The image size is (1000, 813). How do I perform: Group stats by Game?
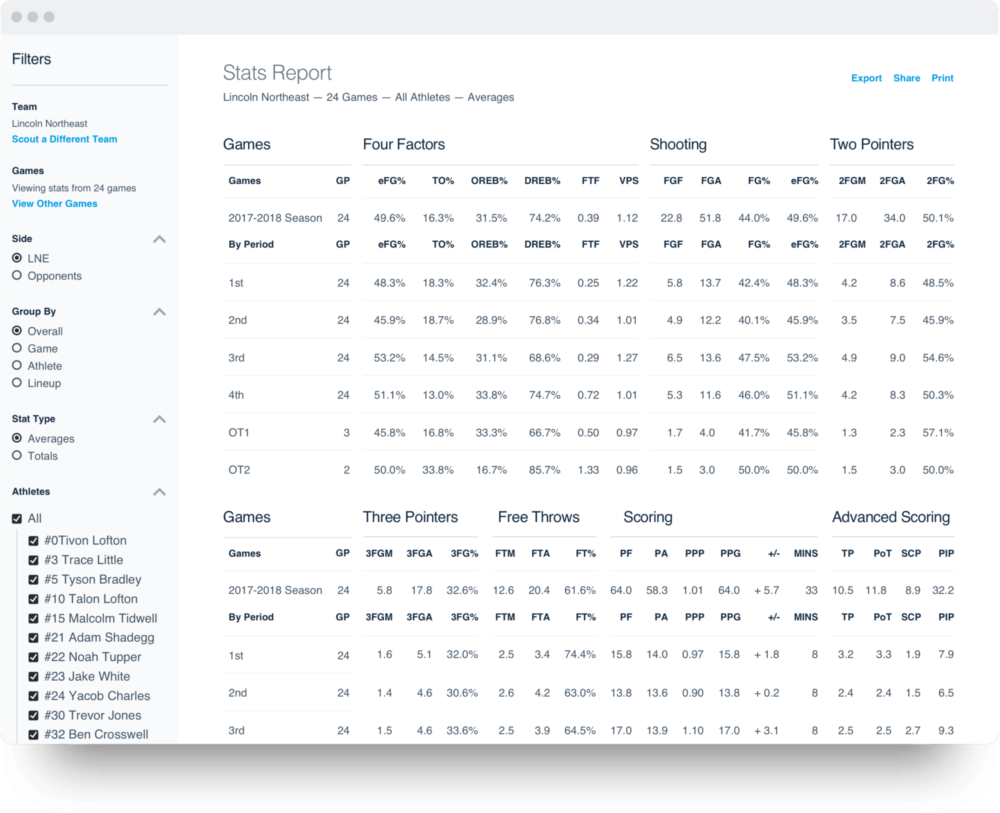[17, 348]
